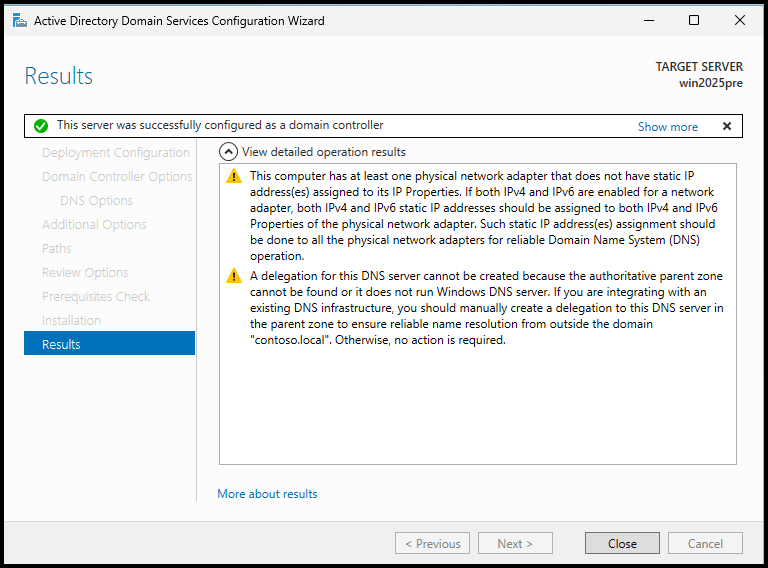Click the Show more link

[x=667, y=127]
